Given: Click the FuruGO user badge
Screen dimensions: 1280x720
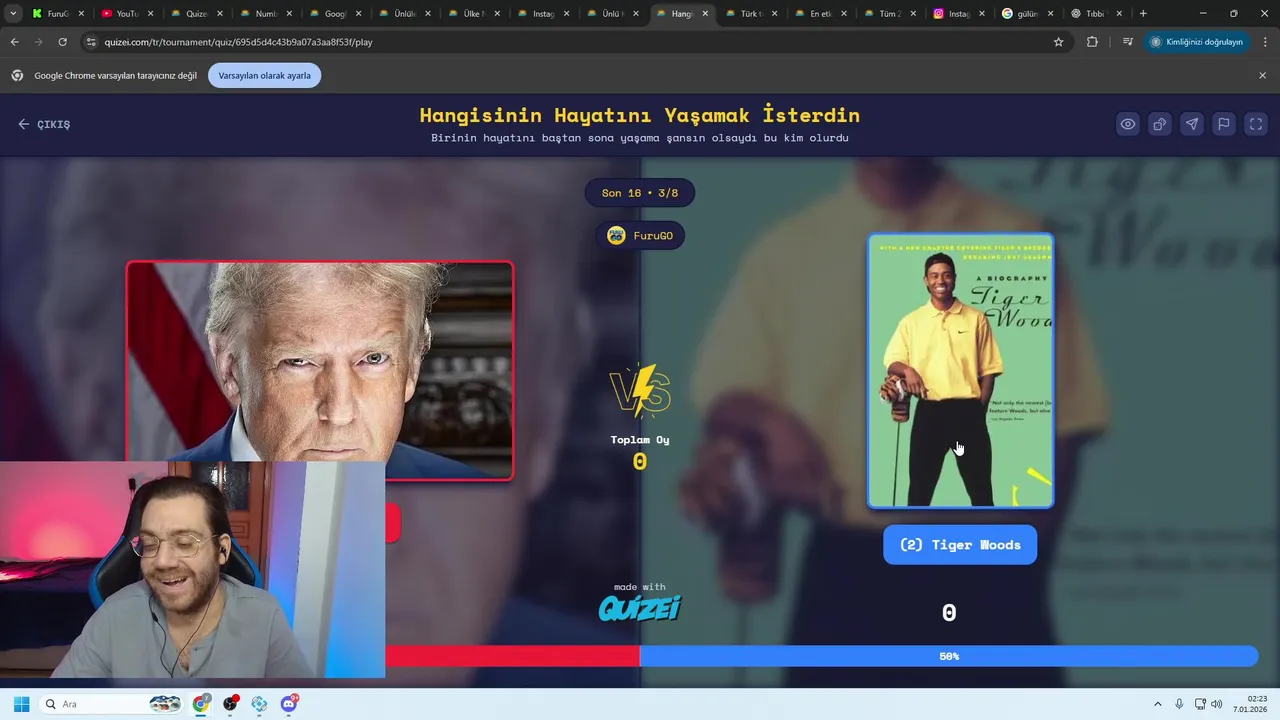Looking at the screenshot, I should 640,235.
